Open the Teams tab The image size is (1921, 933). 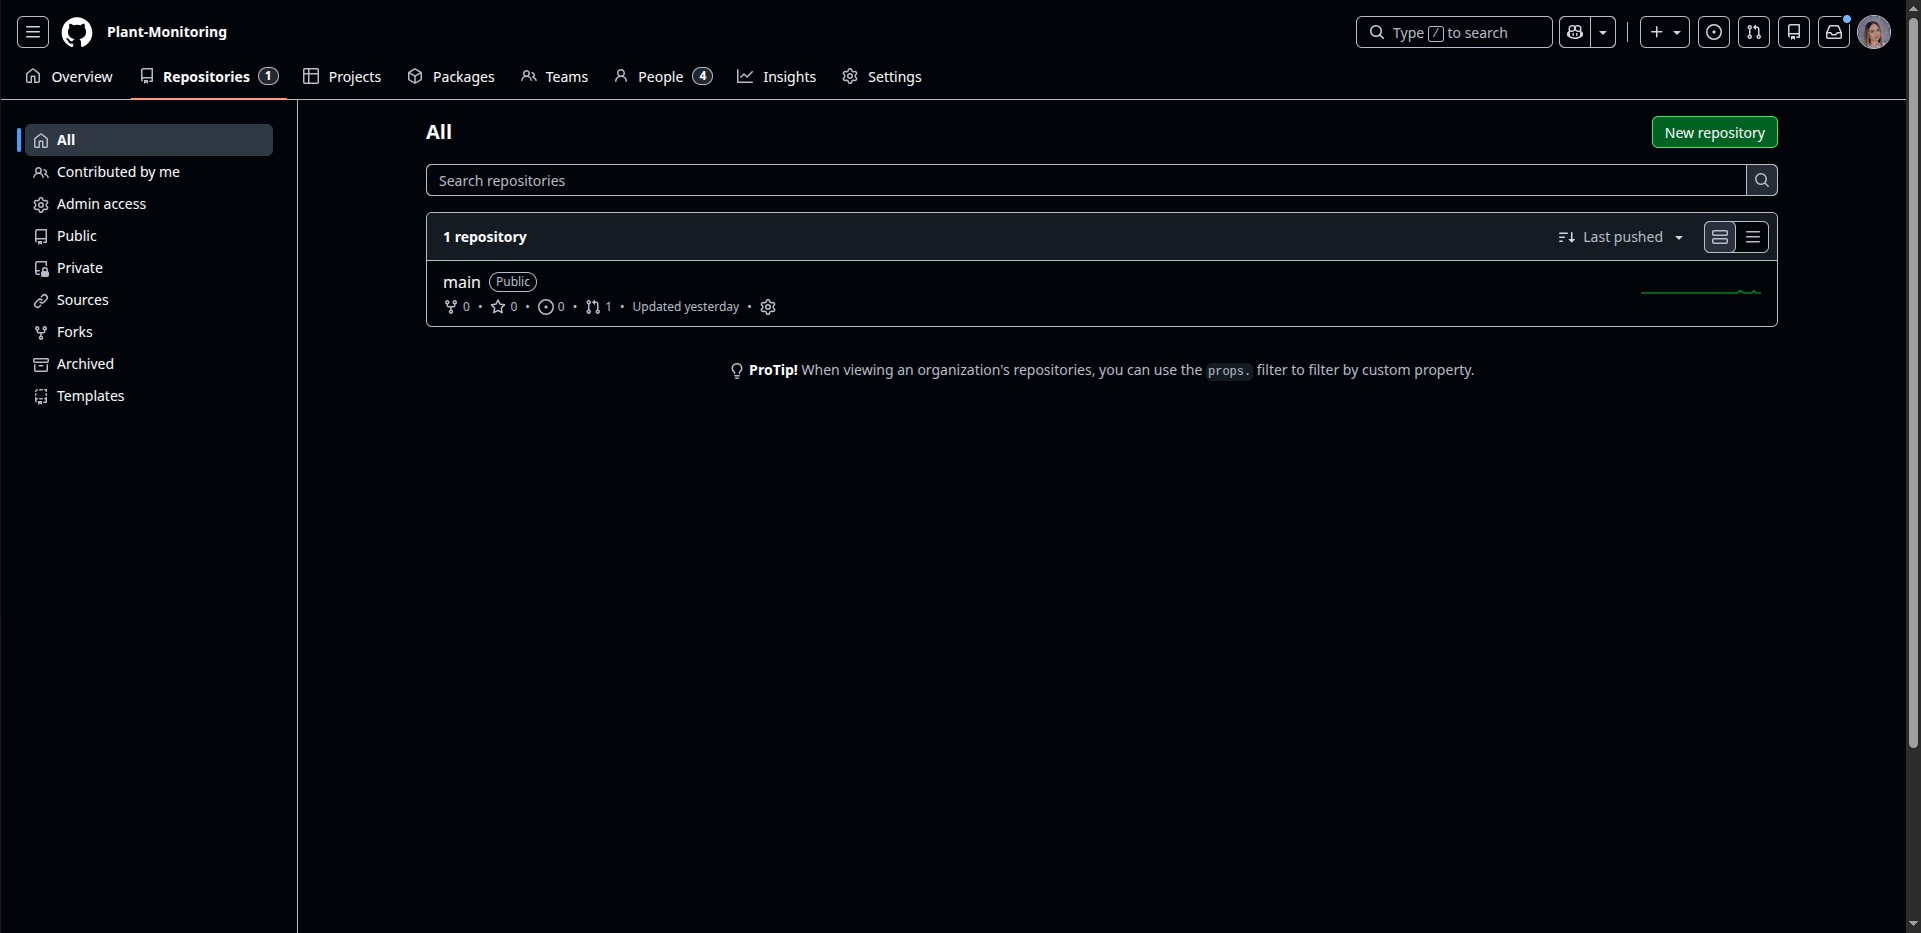(555, 77)
